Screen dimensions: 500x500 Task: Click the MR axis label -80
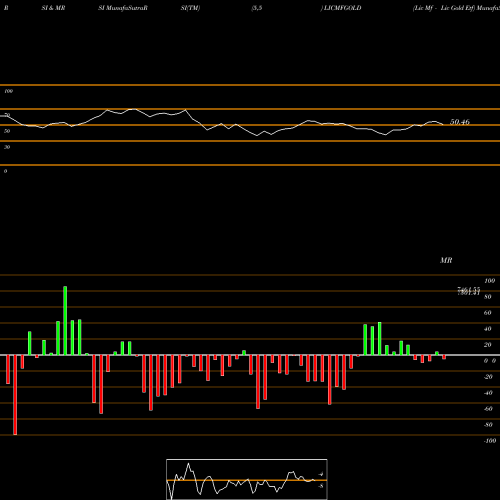click(x=488, y=425)
